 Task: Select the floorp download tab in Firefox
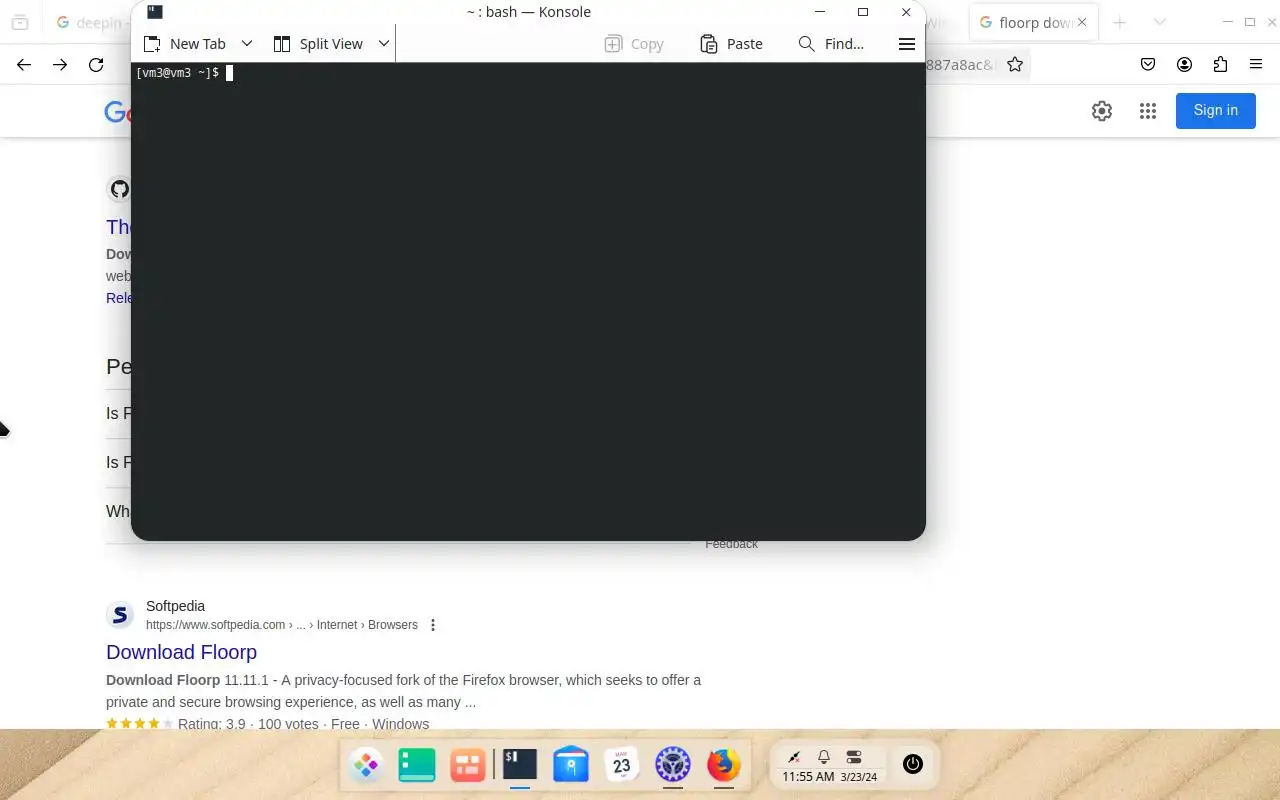point(1024,22)
